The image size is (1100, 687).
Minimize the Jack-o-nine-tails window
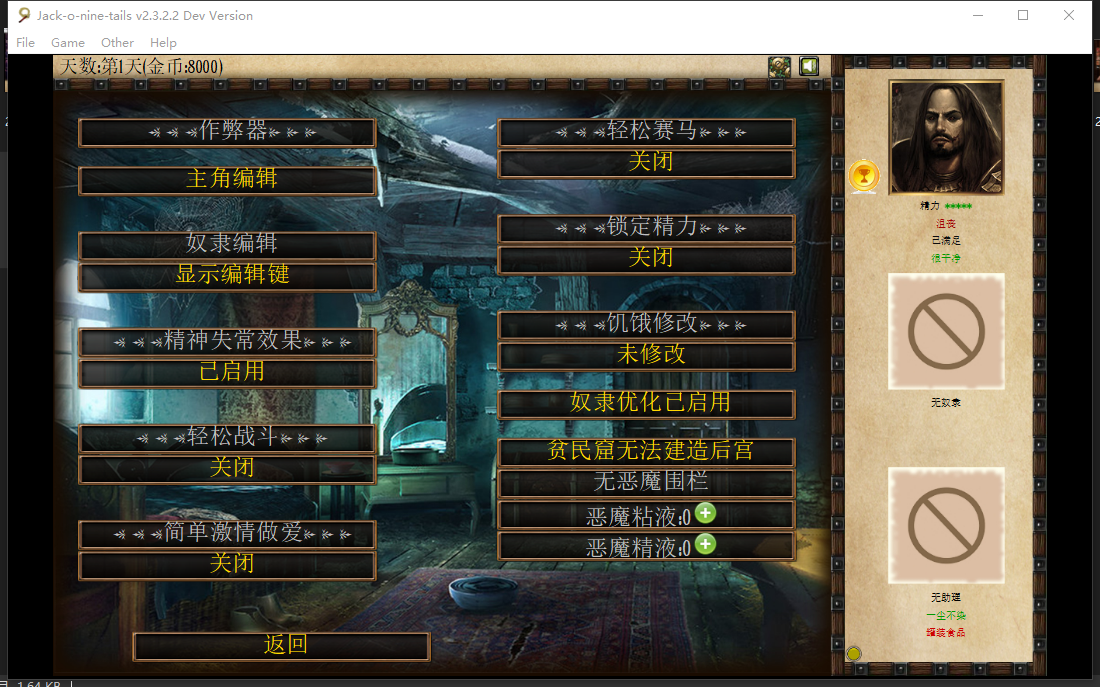pyautogui.click(x=978, y=15)
